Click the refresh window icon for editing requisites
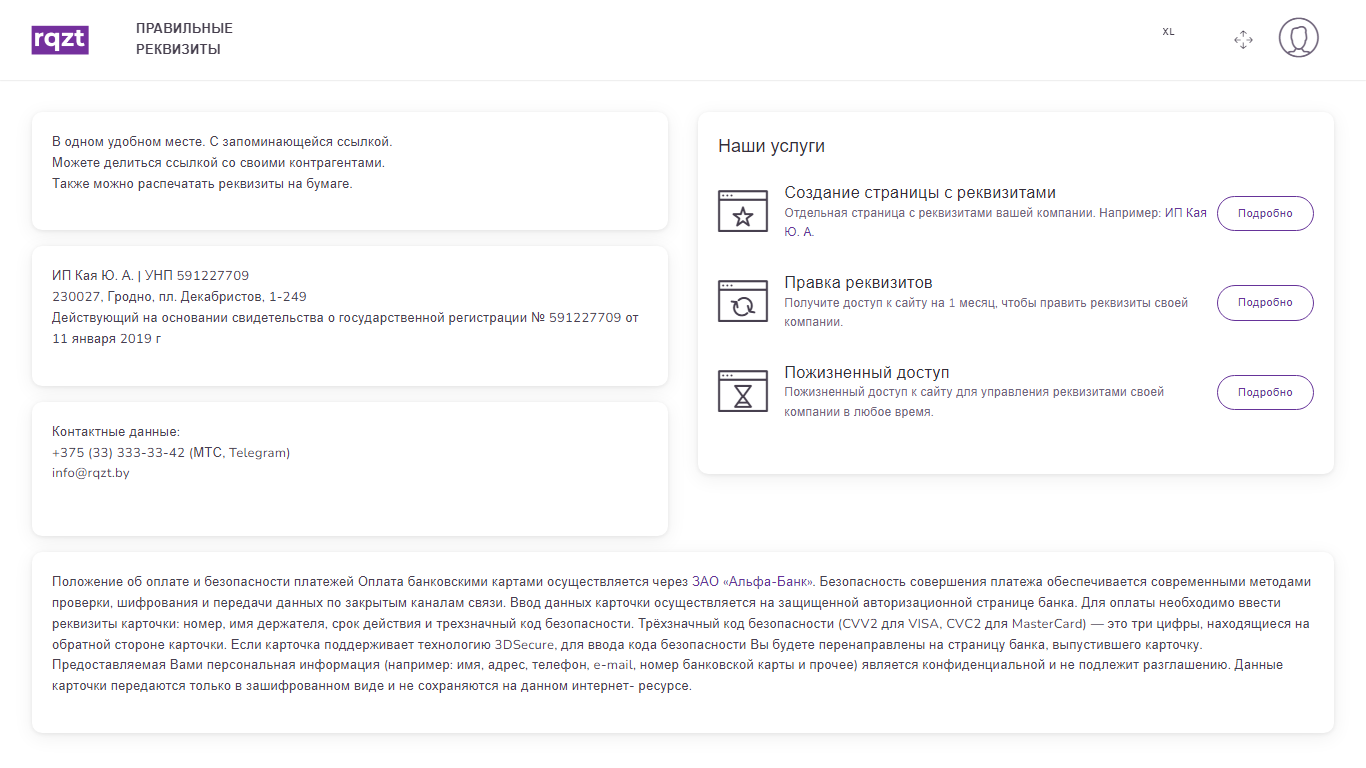Screen dimensions: 1366x768 pos(743,301)
